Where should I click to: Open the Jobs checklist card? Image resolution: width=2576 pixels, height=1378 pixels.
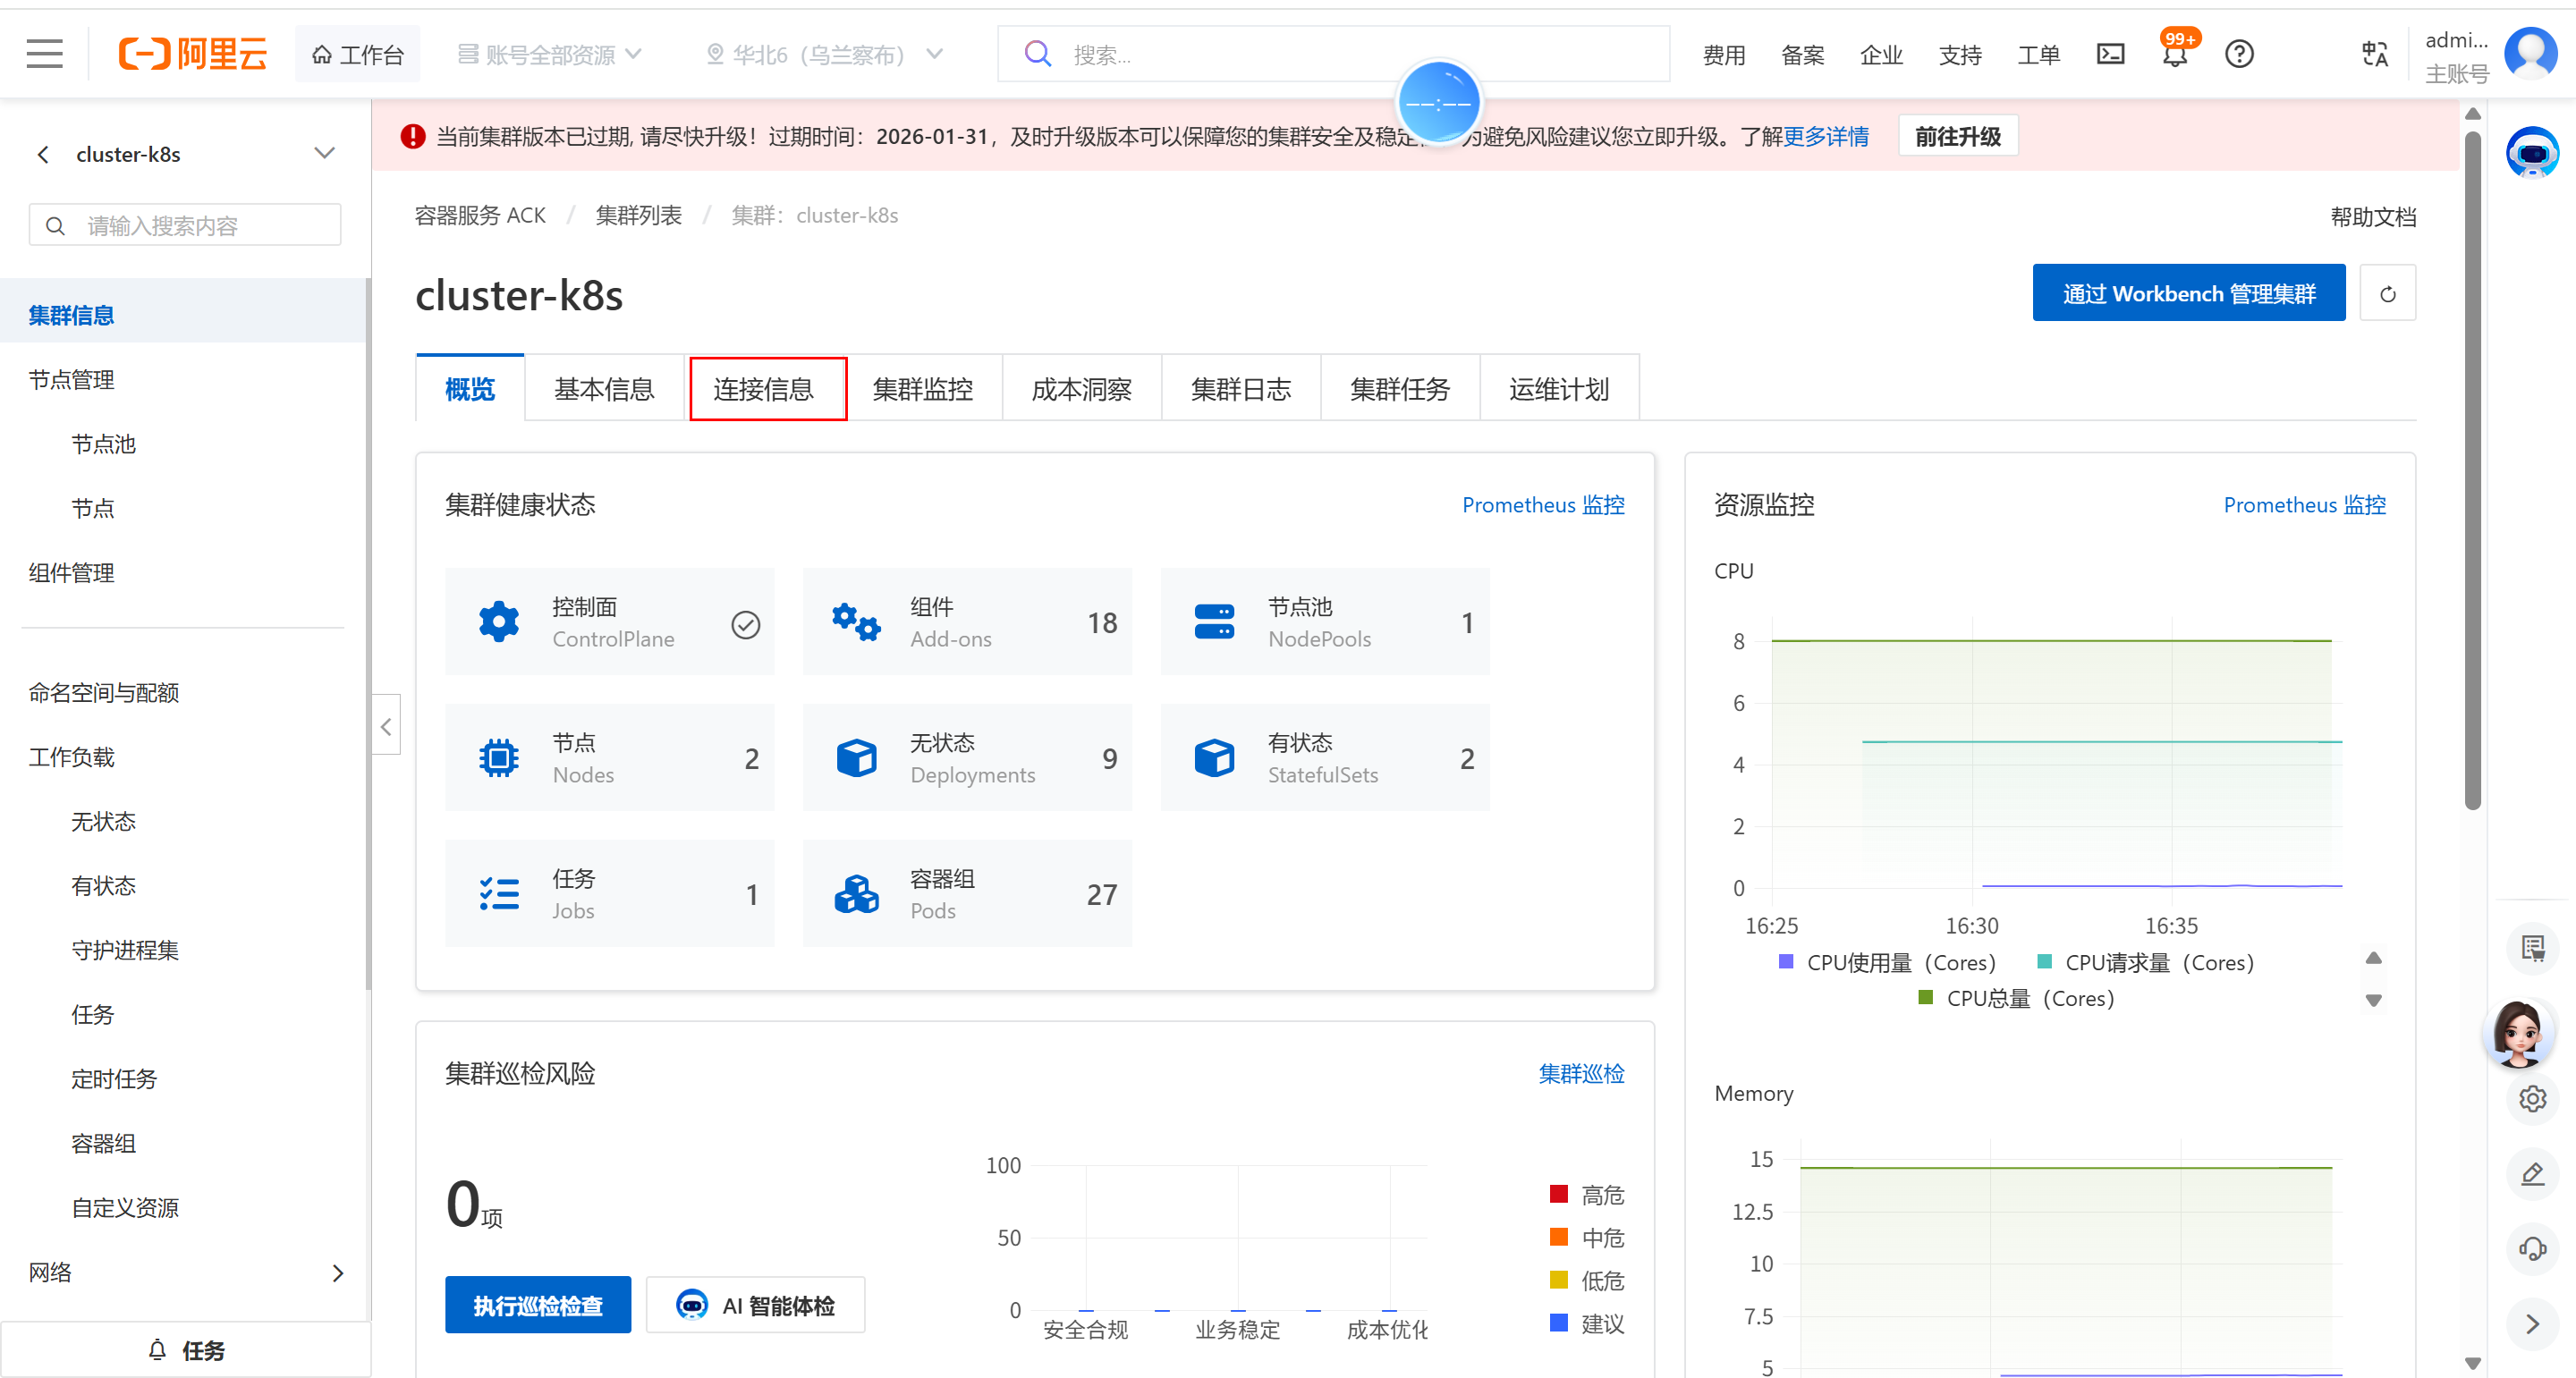click(610, 894)
